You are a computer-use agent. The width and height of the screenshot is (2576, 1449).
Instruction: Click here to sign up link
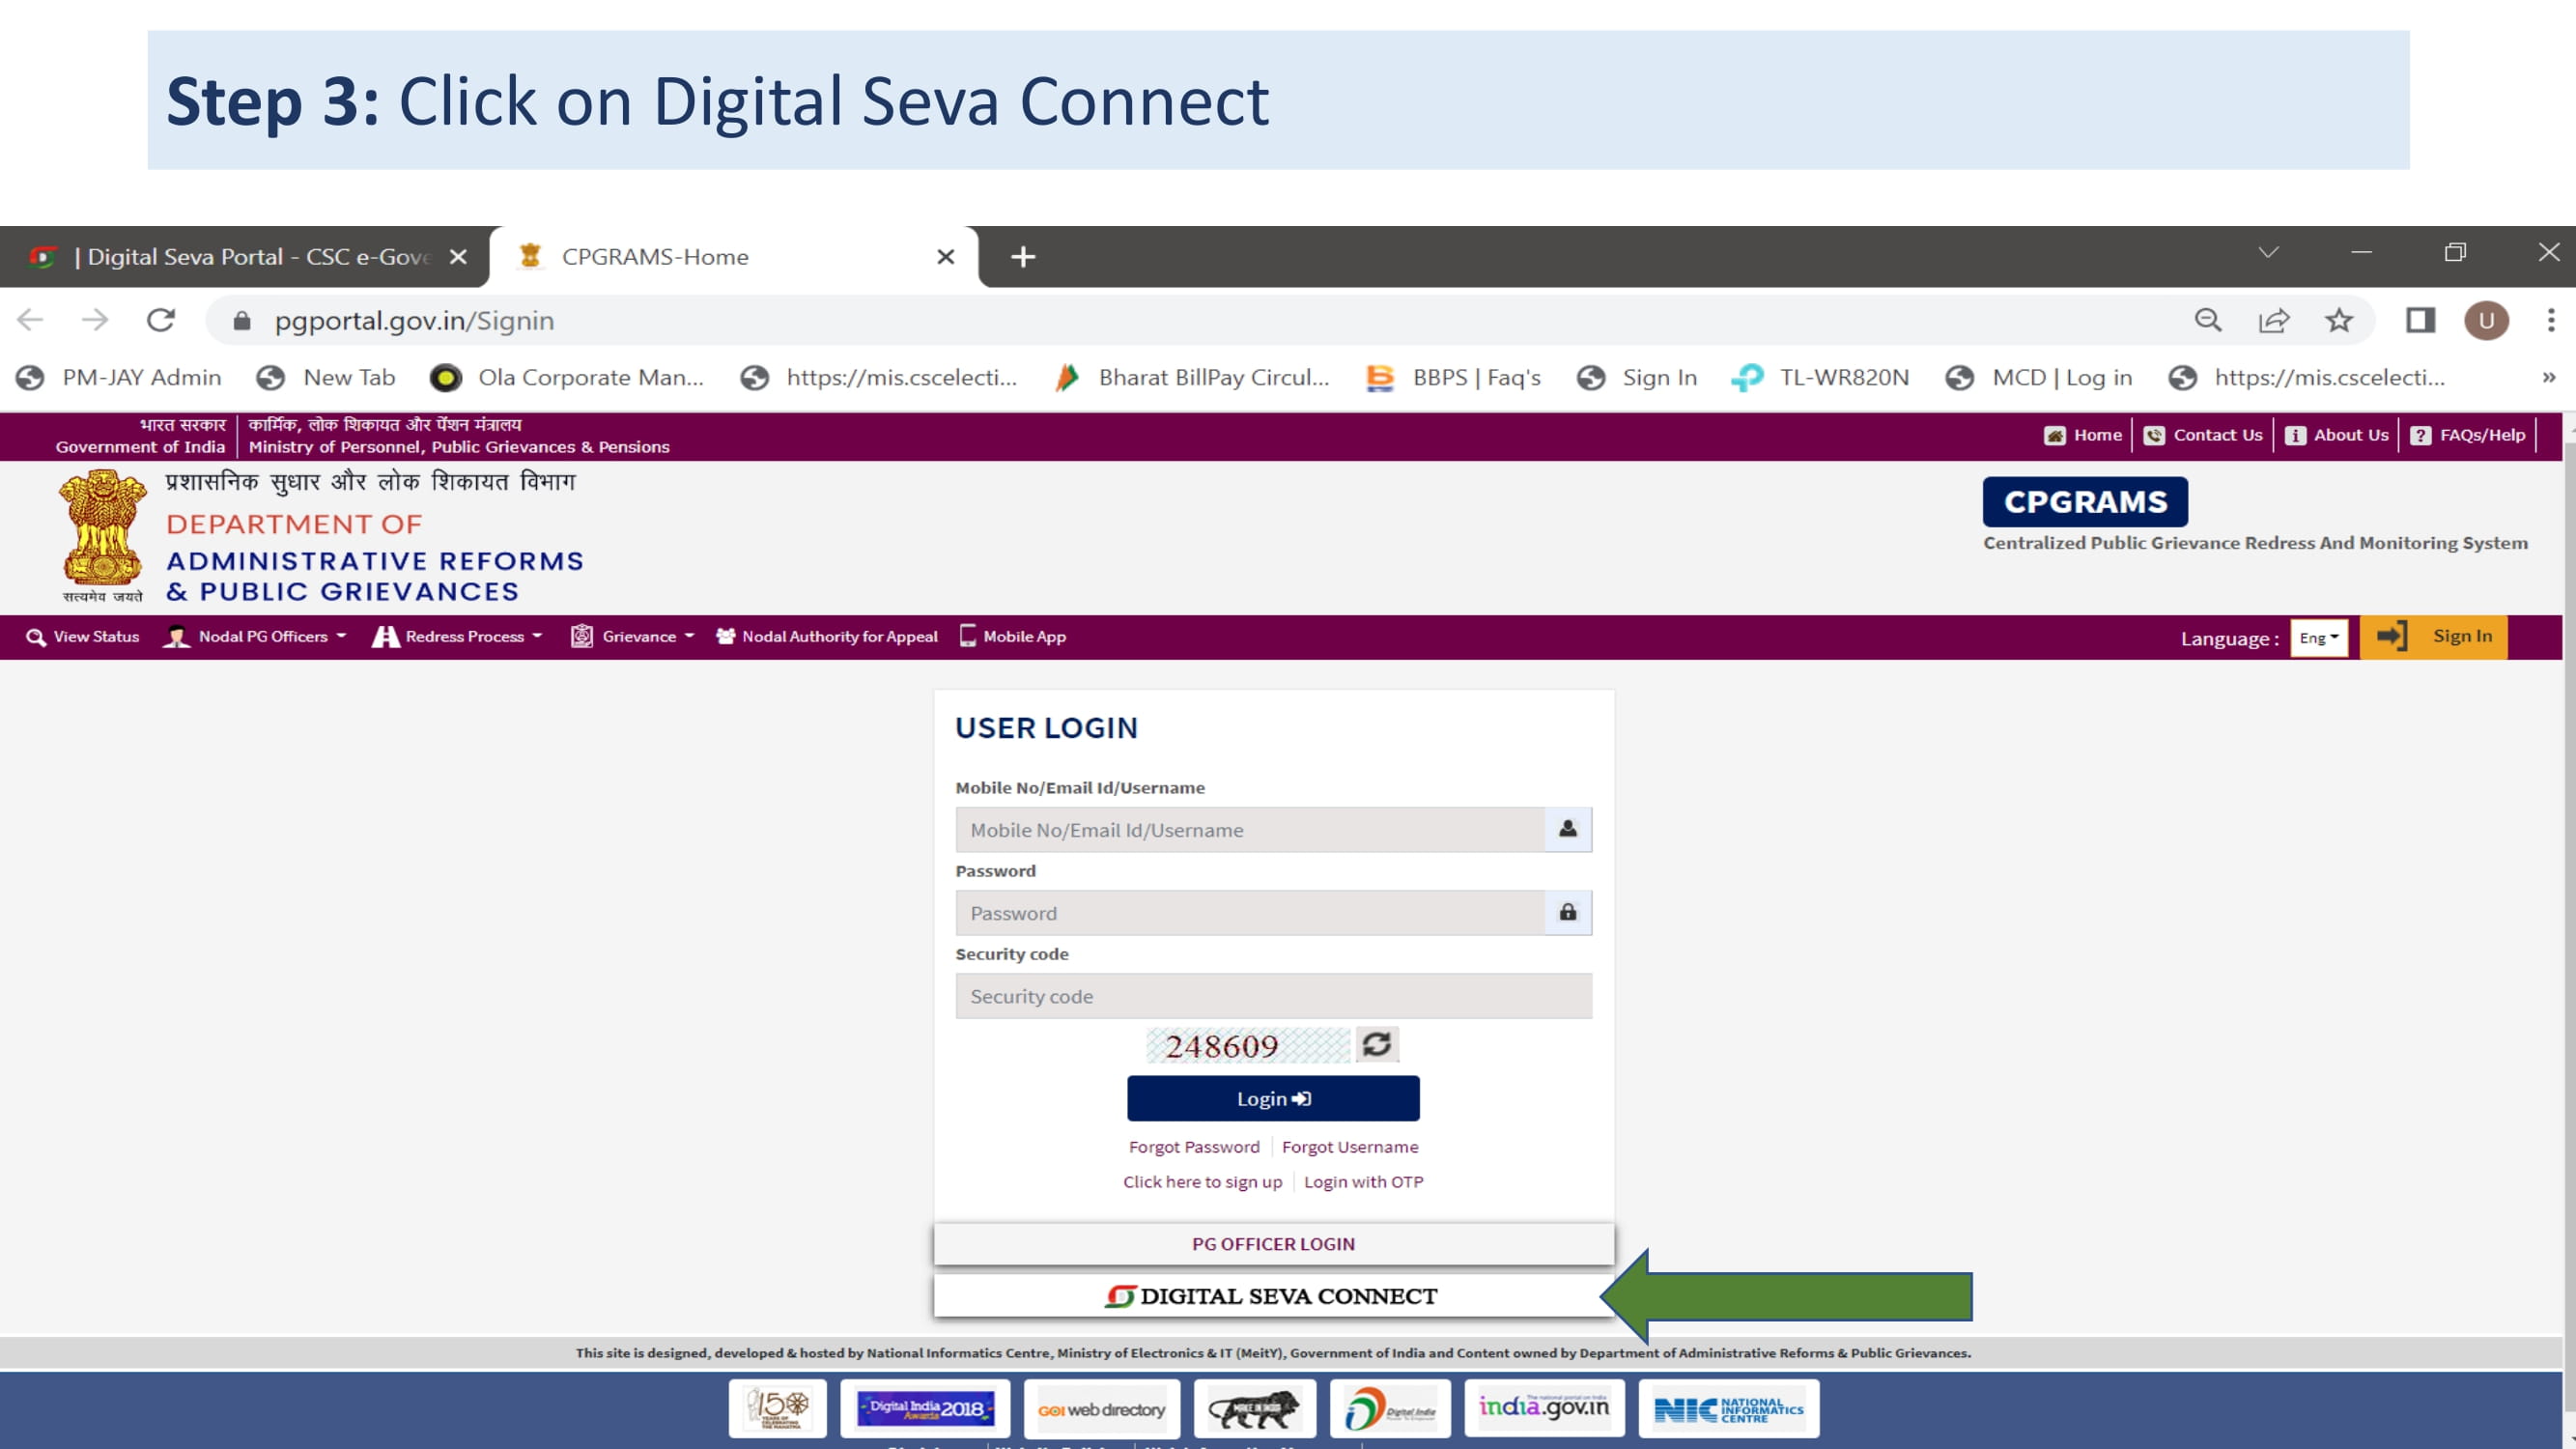tap(1202, 1182)
